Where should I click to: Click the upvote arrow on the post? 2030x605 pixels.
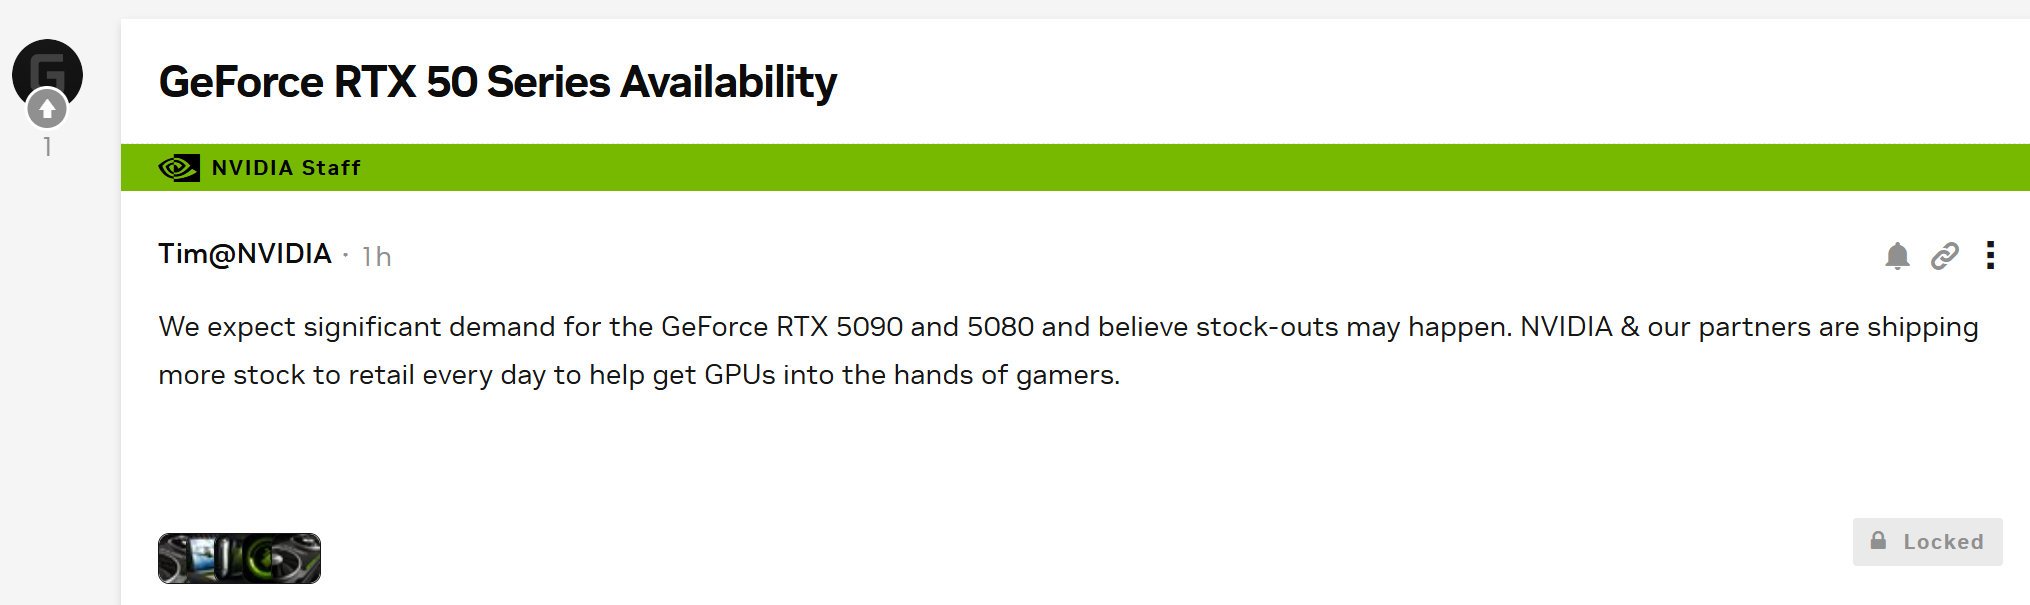(46, 110)
